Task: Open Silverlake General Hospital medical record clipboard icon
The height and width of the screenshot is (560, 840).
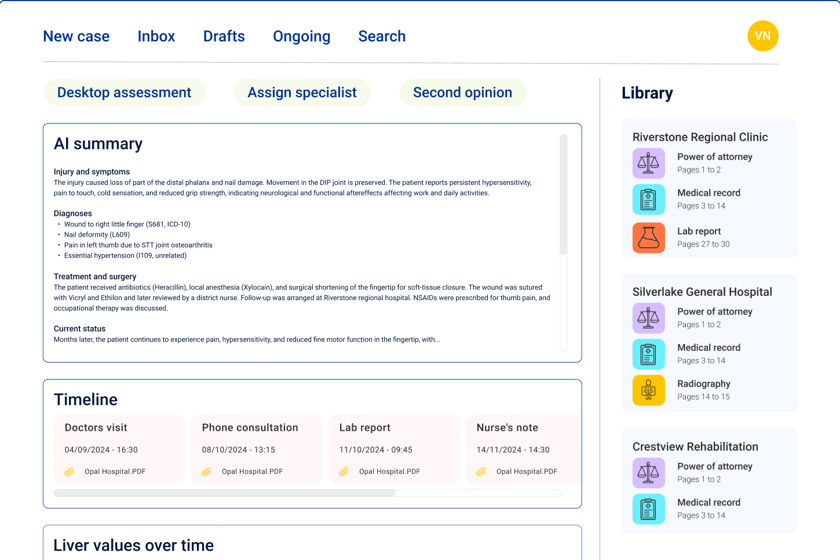Action: pos(648,354)
